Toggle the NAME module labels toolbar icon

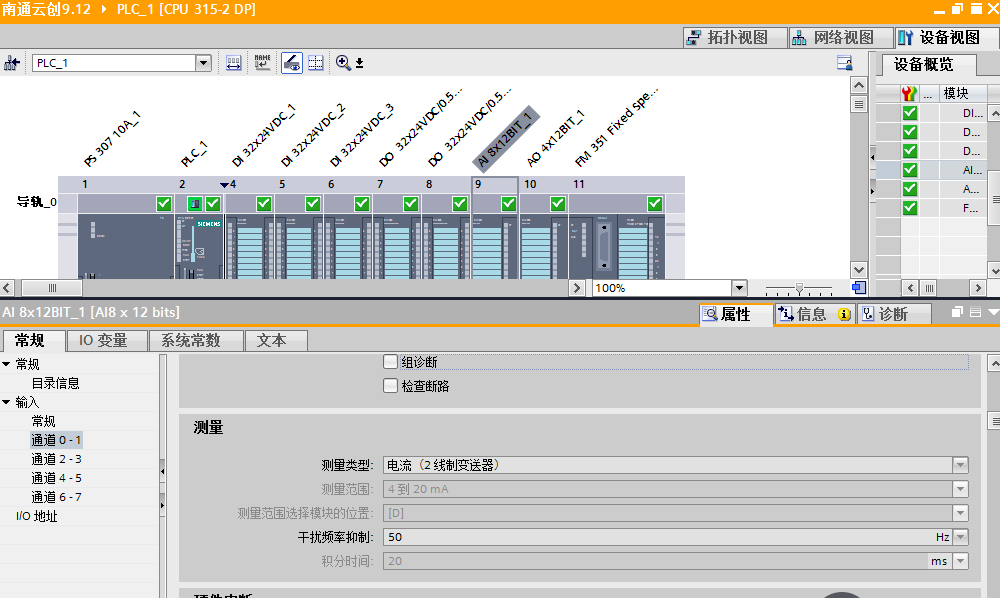(262, 63)
